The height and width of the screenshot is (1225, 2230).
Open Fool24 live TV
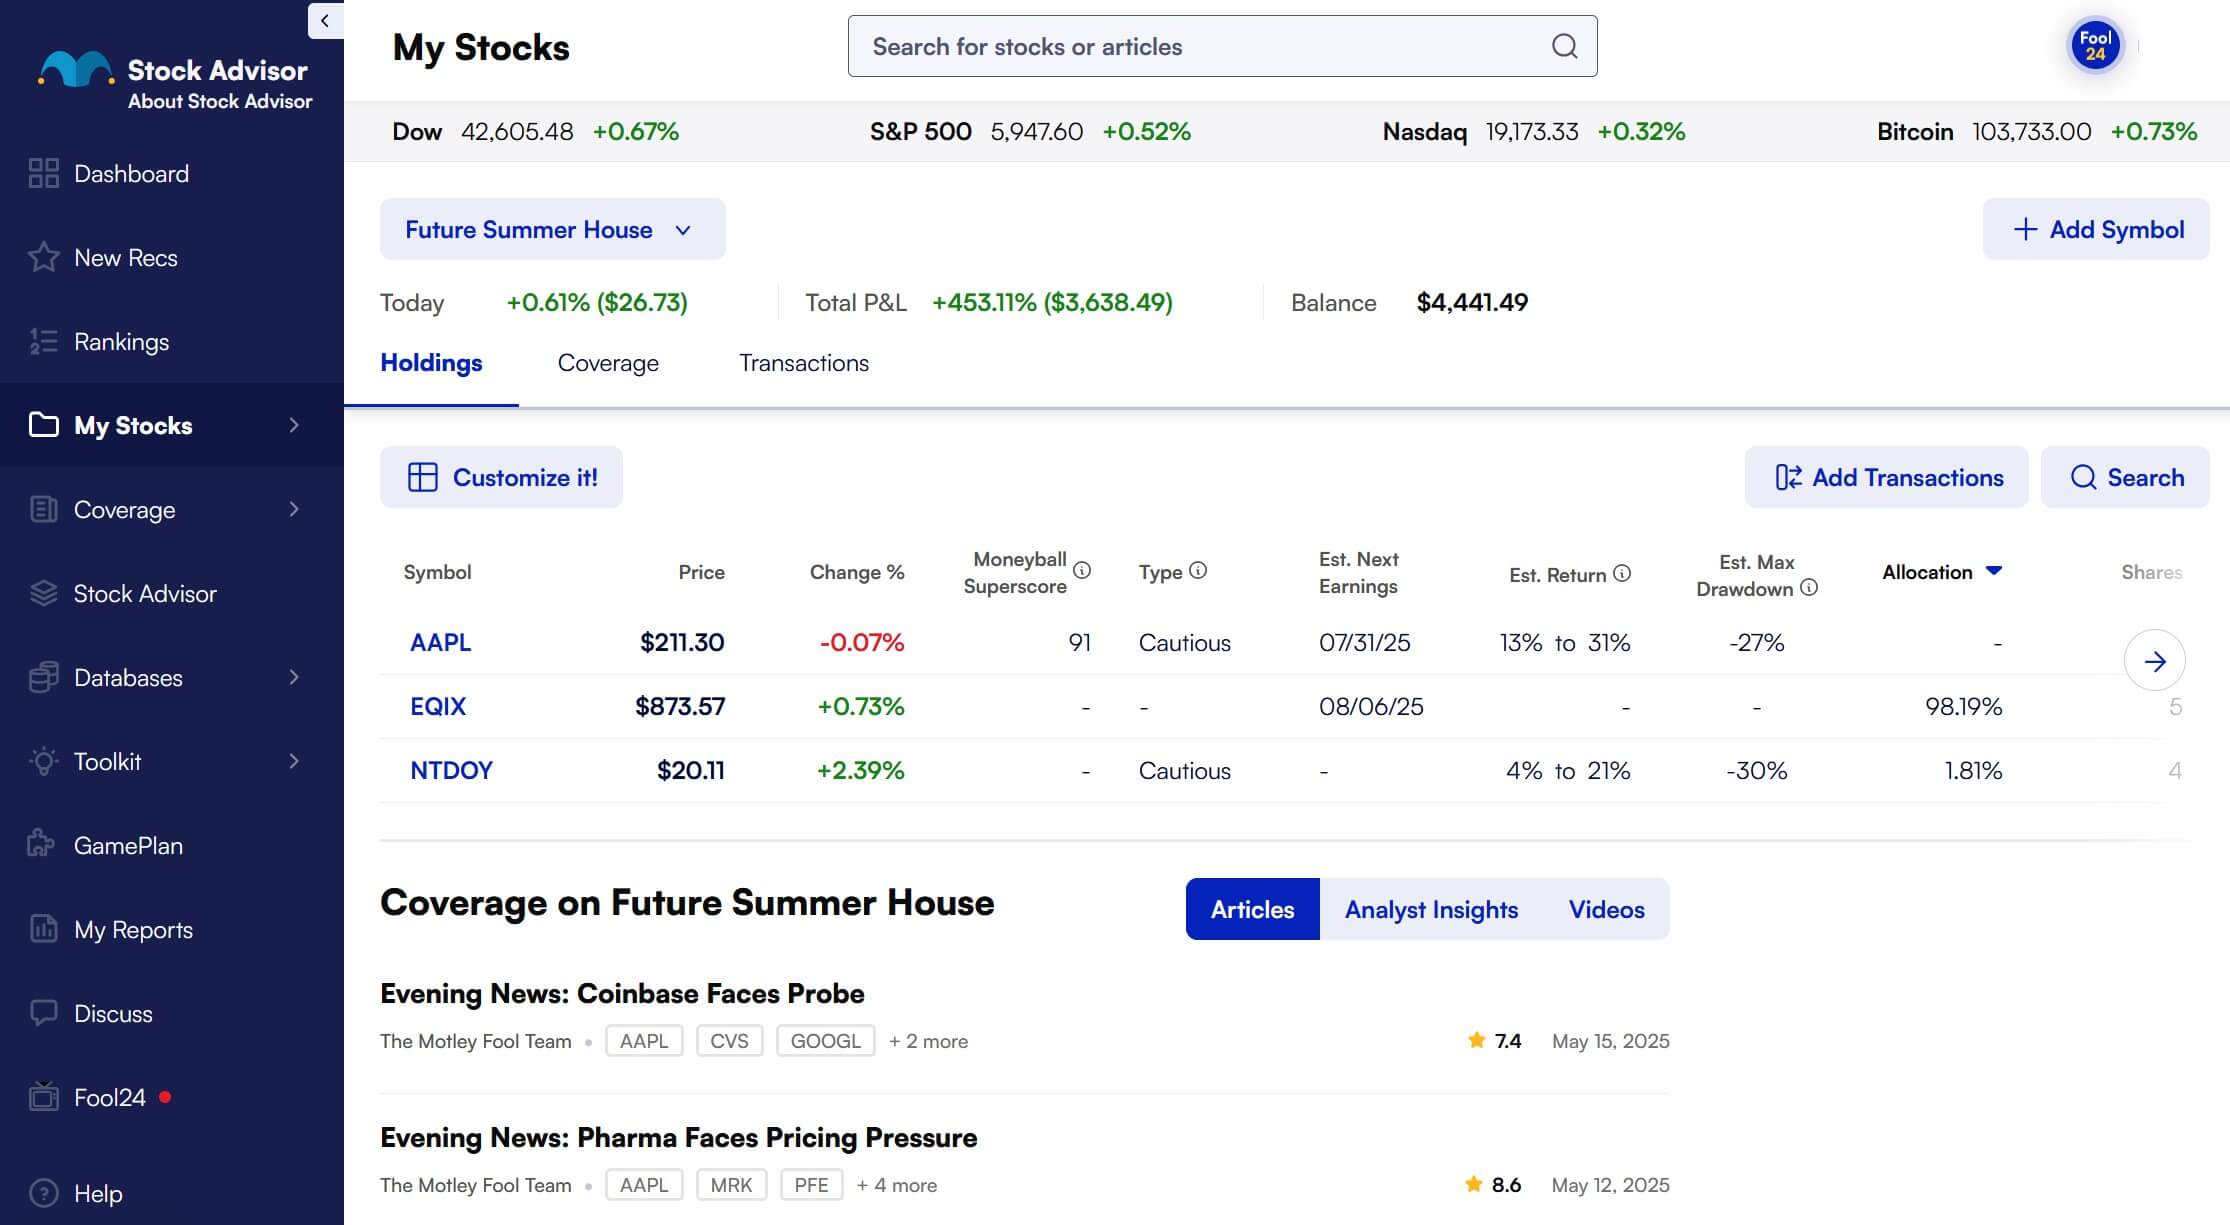pyautogui.click(x=110, y=1097)
